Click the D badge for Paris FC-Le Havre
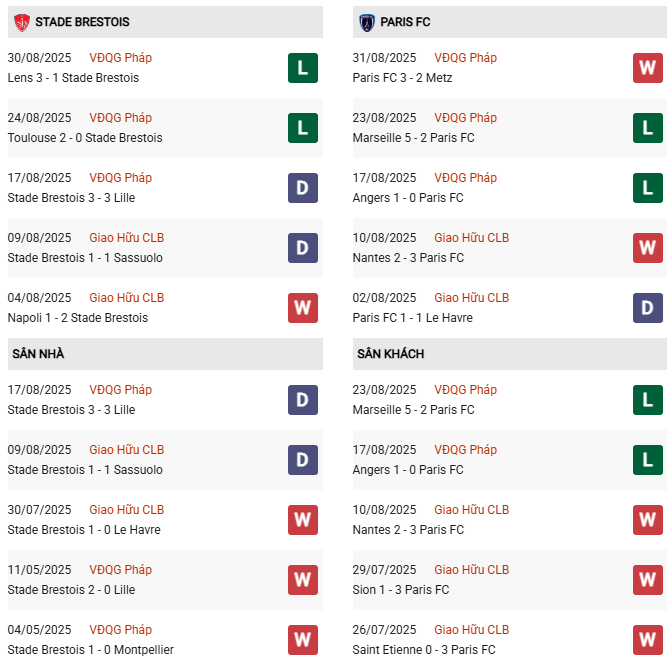 point(648,308)
